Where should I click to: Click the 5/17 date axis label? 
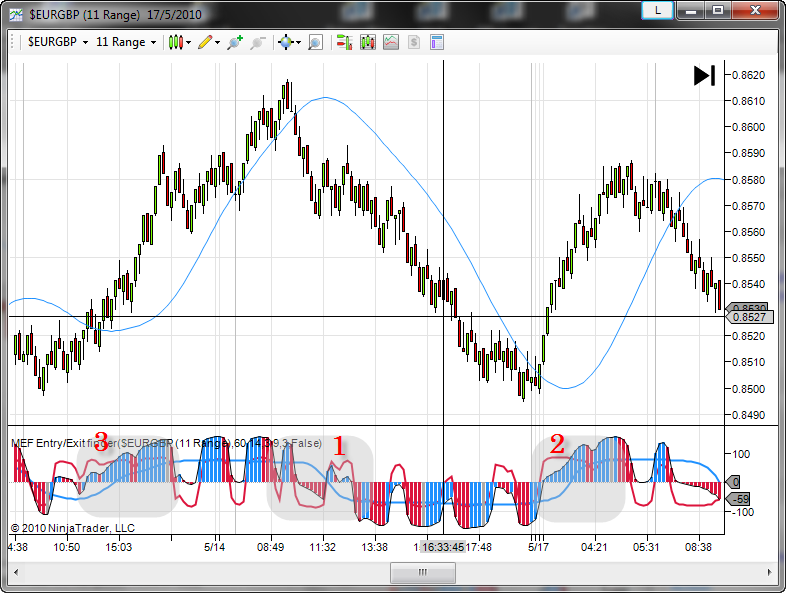click(538, 547)
